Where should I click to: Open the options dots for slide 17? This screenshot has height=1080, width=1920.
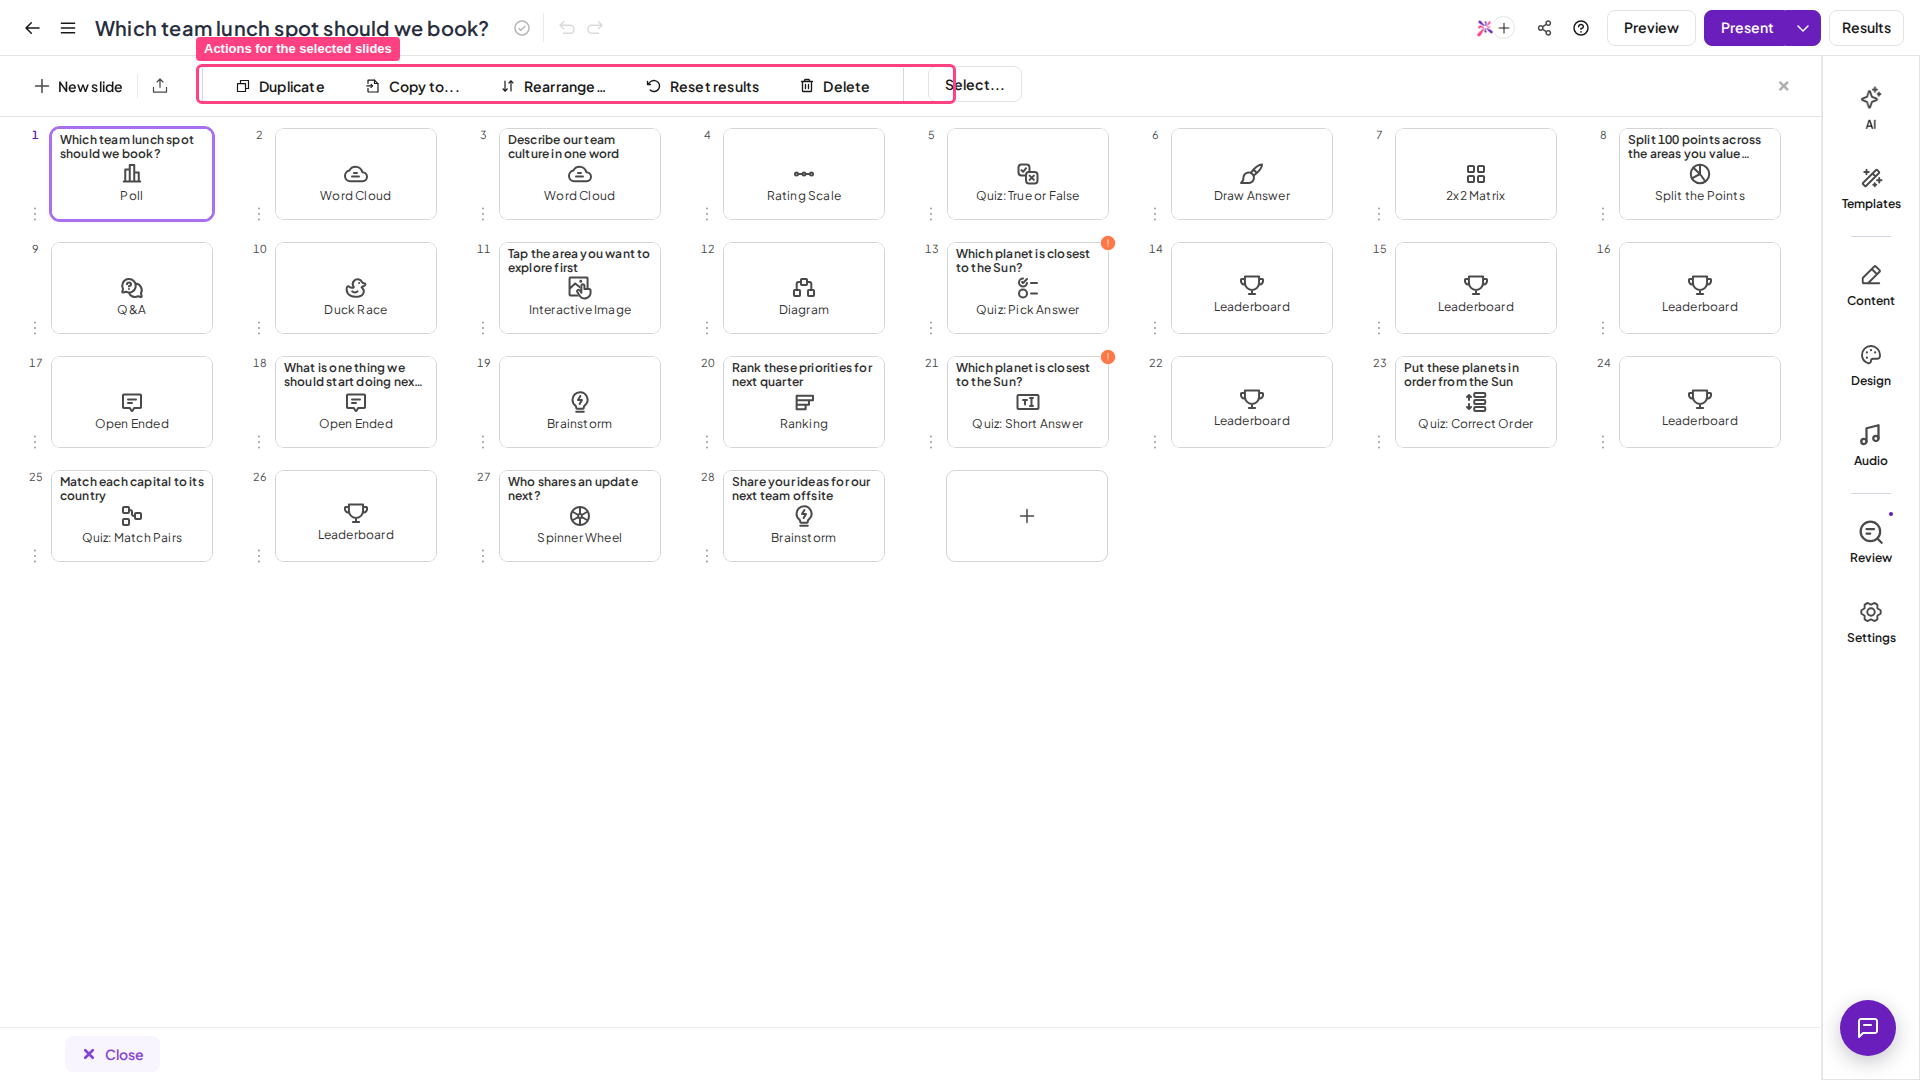pos(35,441)
